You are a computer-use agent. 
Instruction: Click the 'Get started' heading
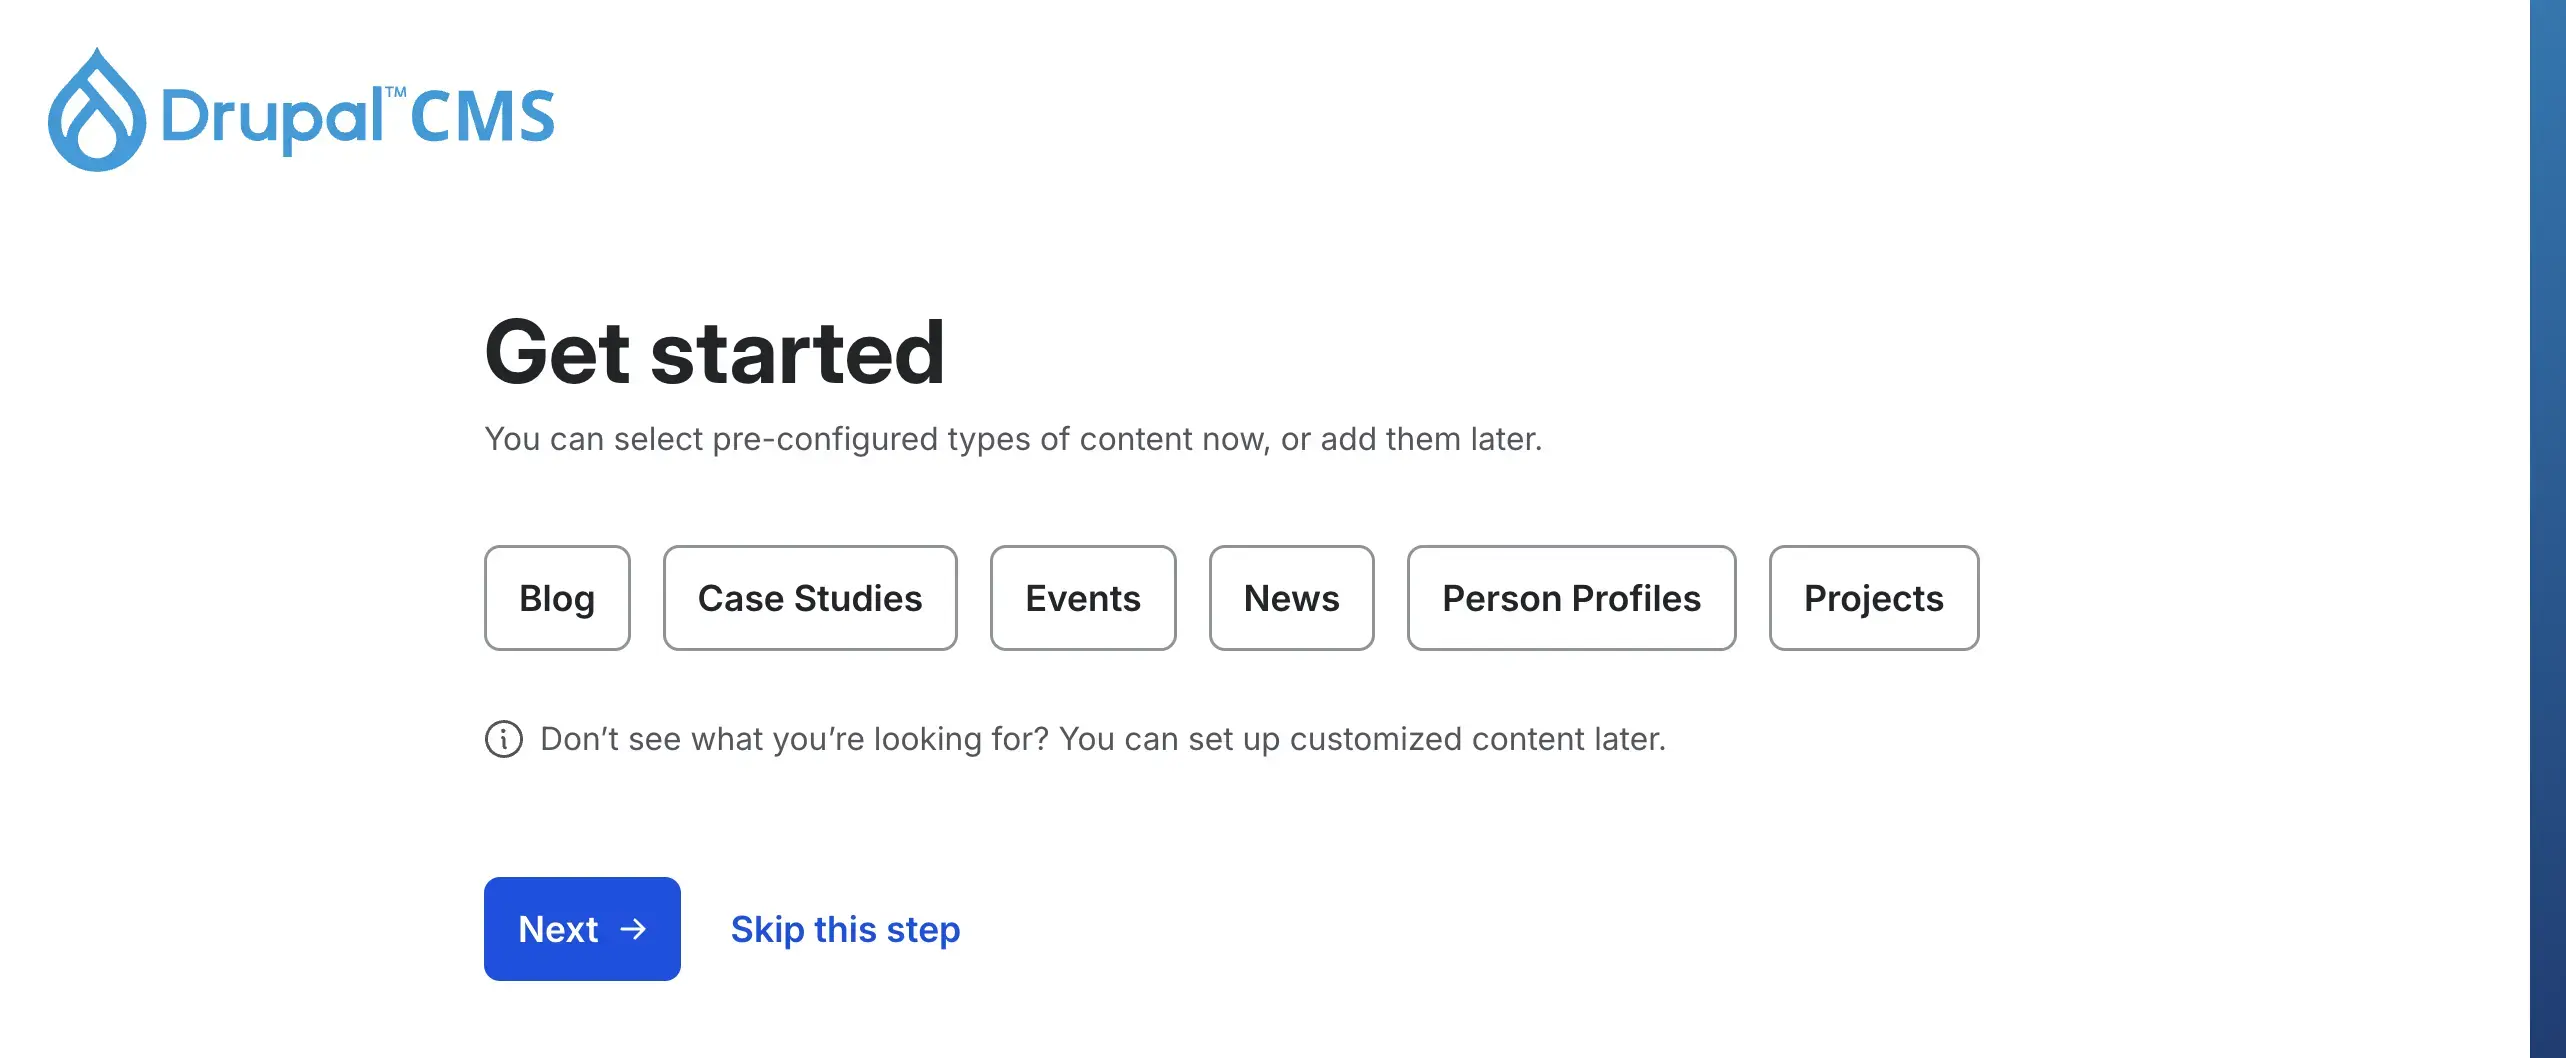(714, 352)
